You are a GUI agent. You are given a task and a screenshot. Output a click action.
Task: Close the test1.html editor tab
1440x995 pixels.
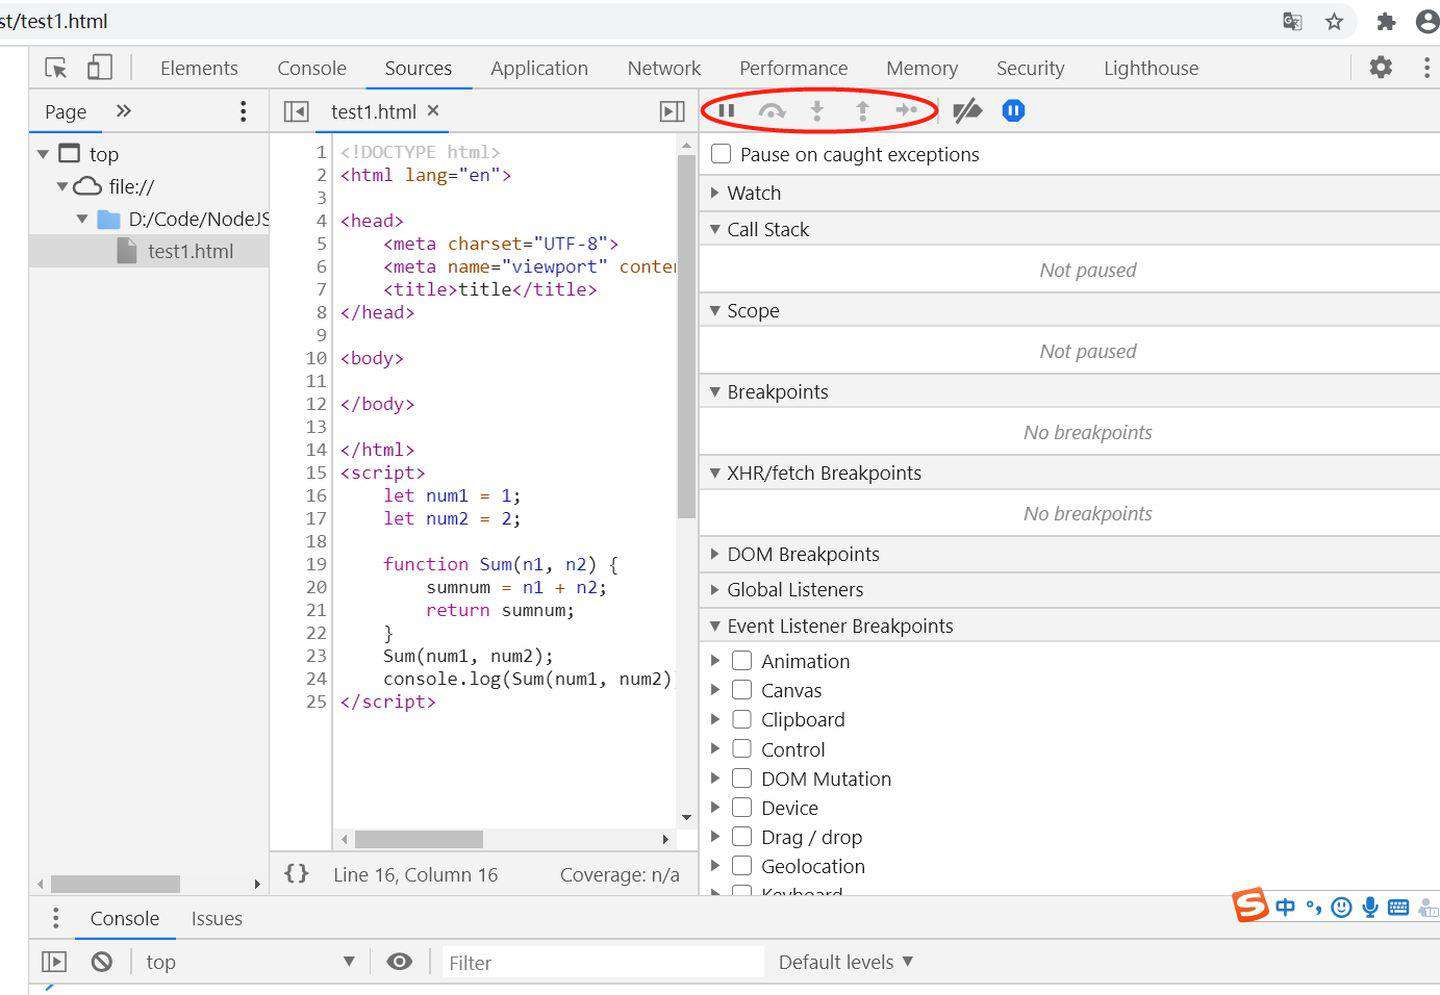(x=433, y=110)
